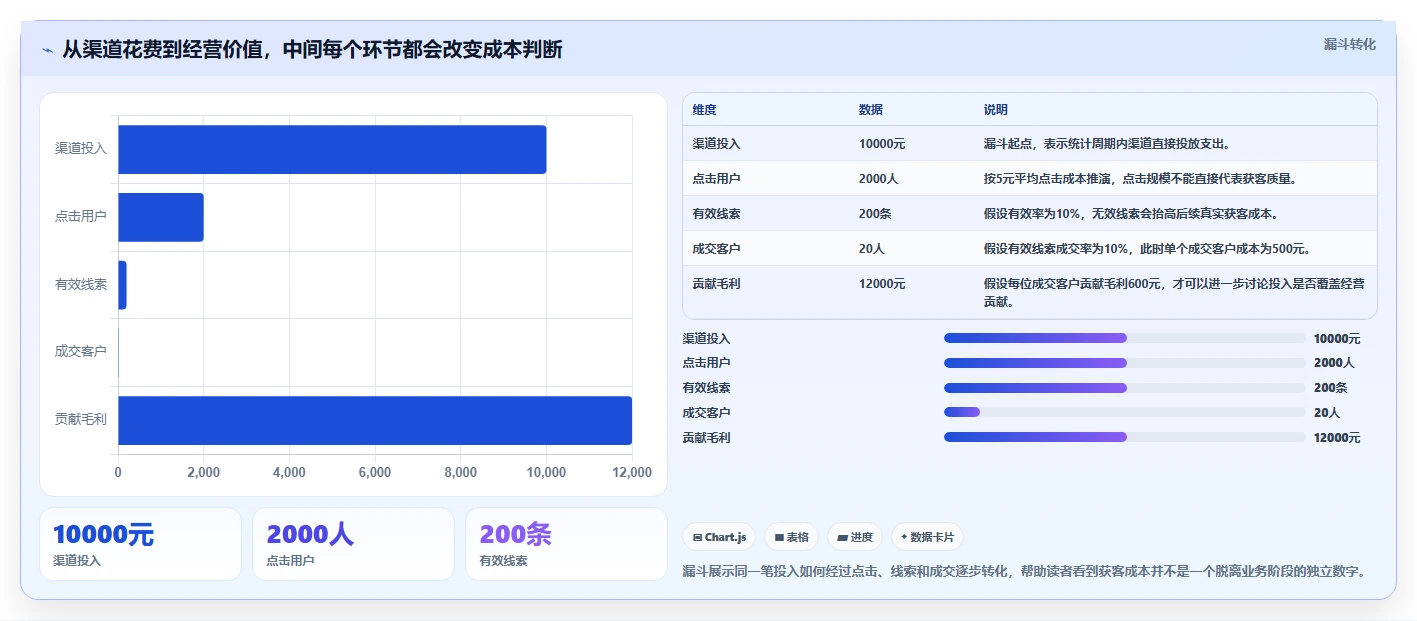Click the 20人 table cell
Screen dimensions: 1417x621
871,249
